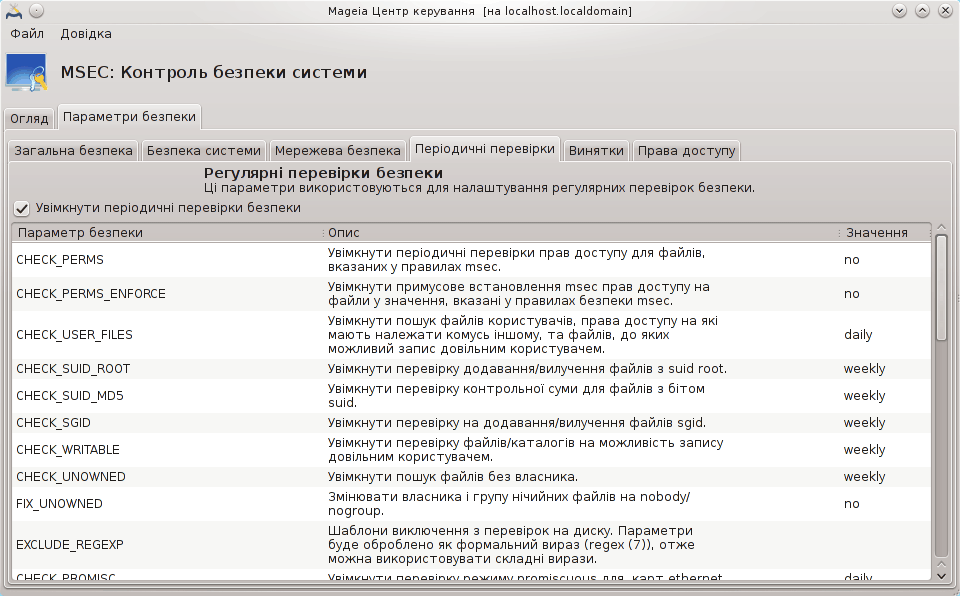Click the round window menu button beside the Mageia logo
This screenshot has height=596, width=960.
(x=36, y=11)
